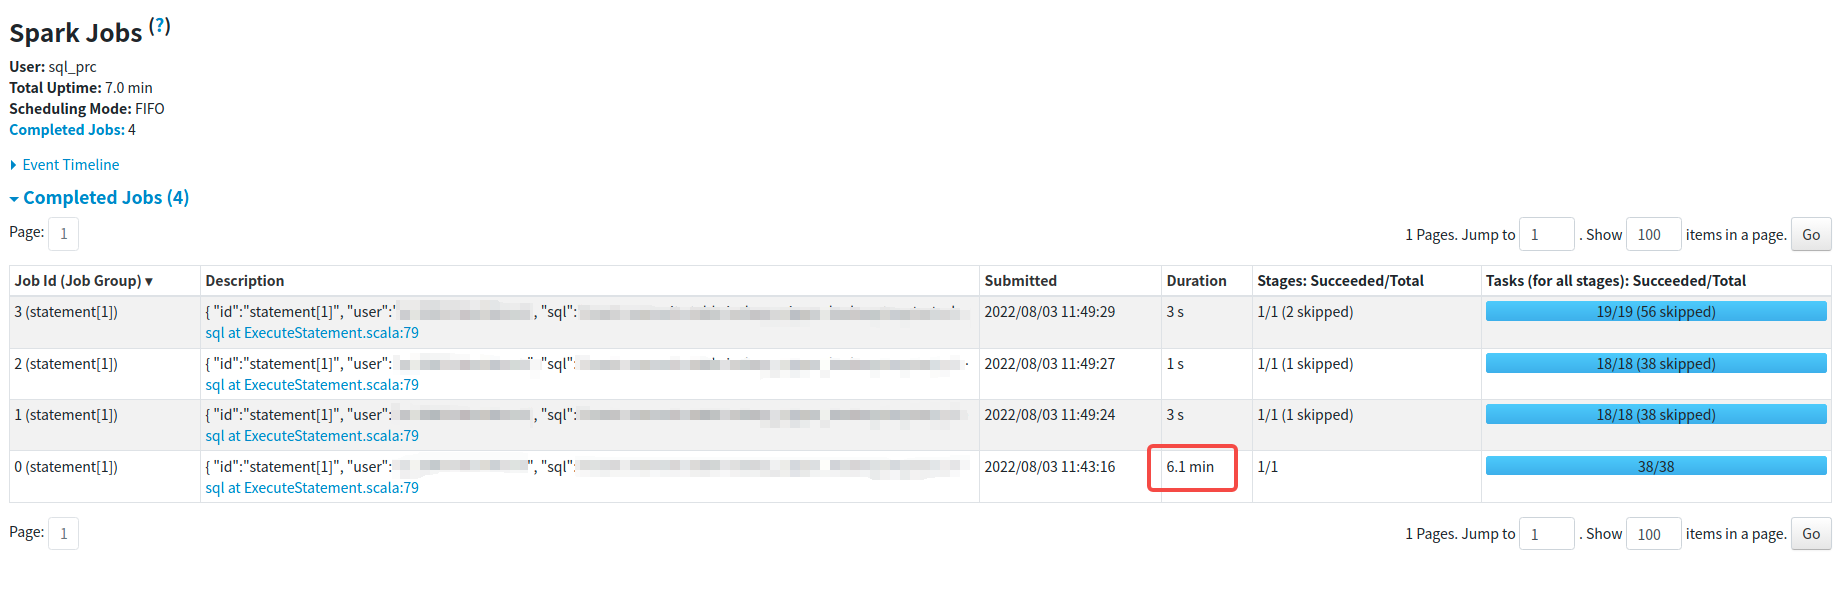1840x600 pixels.
Task: Click the top Go button
Action: 1811,234
